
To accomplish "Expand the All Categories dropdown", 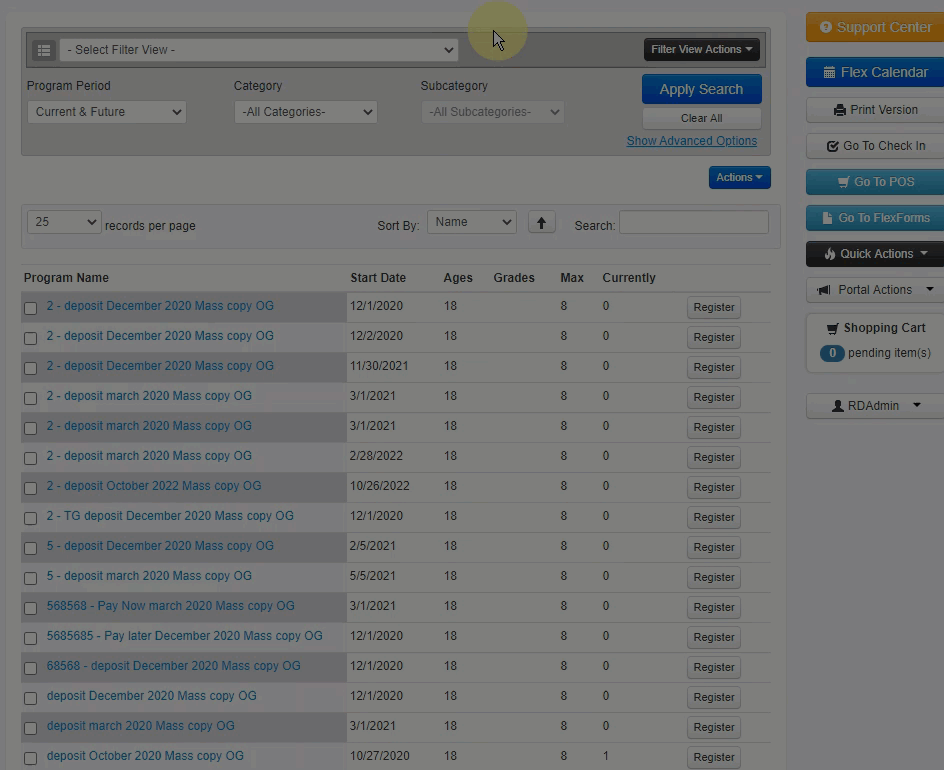I will pos(306,112).
